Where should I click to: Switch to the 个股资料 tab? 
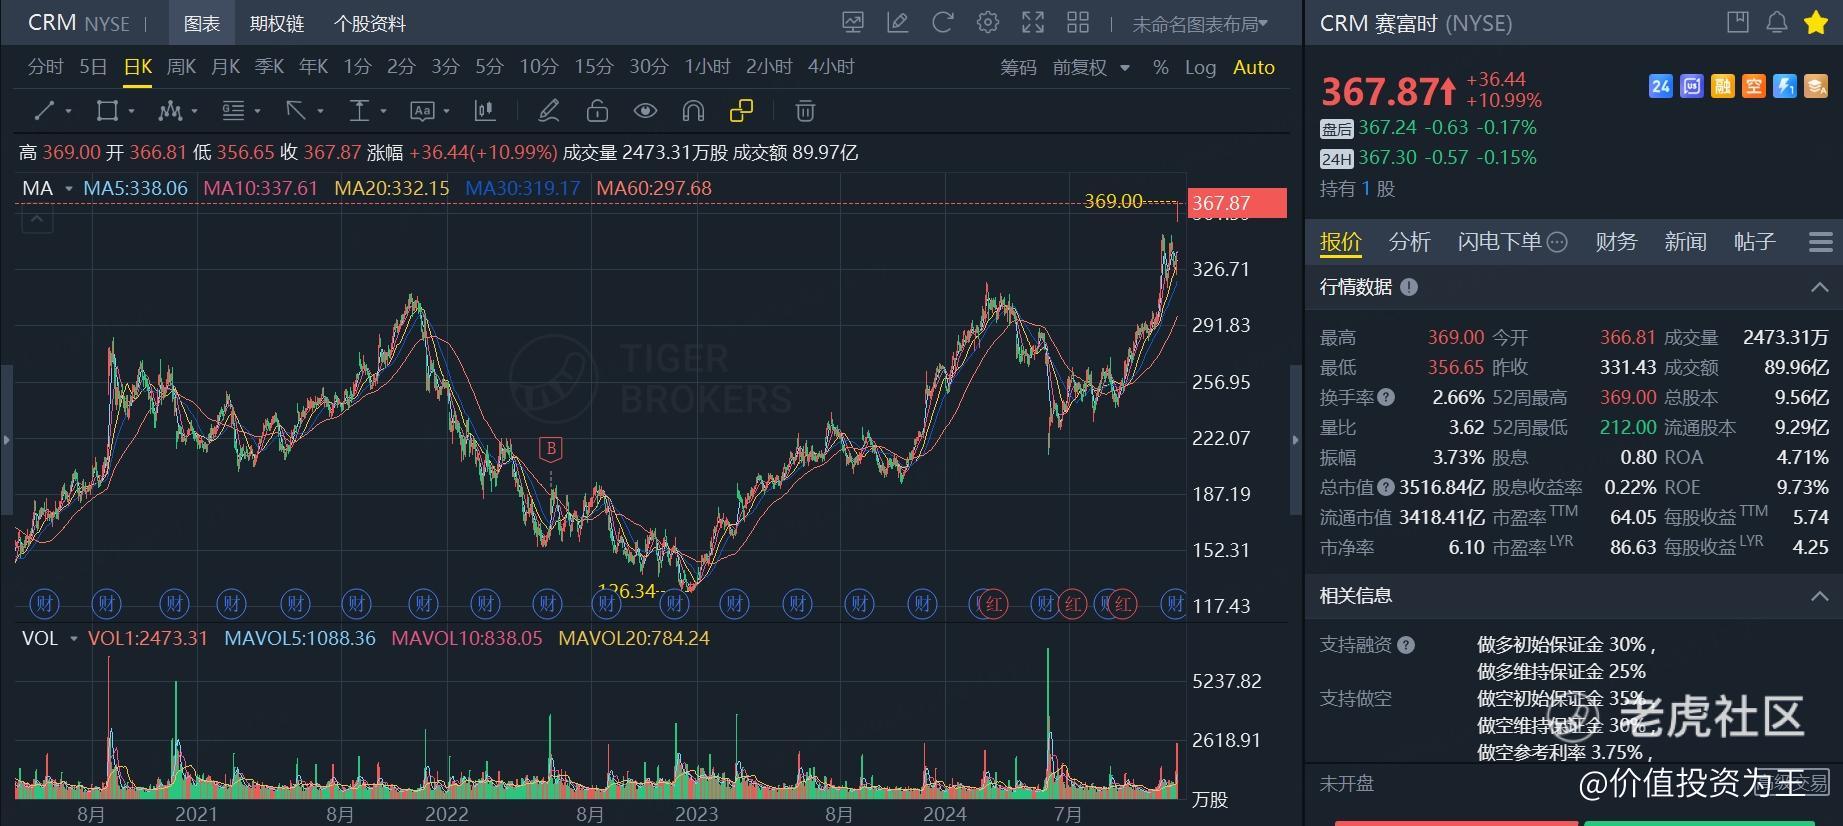370,23
